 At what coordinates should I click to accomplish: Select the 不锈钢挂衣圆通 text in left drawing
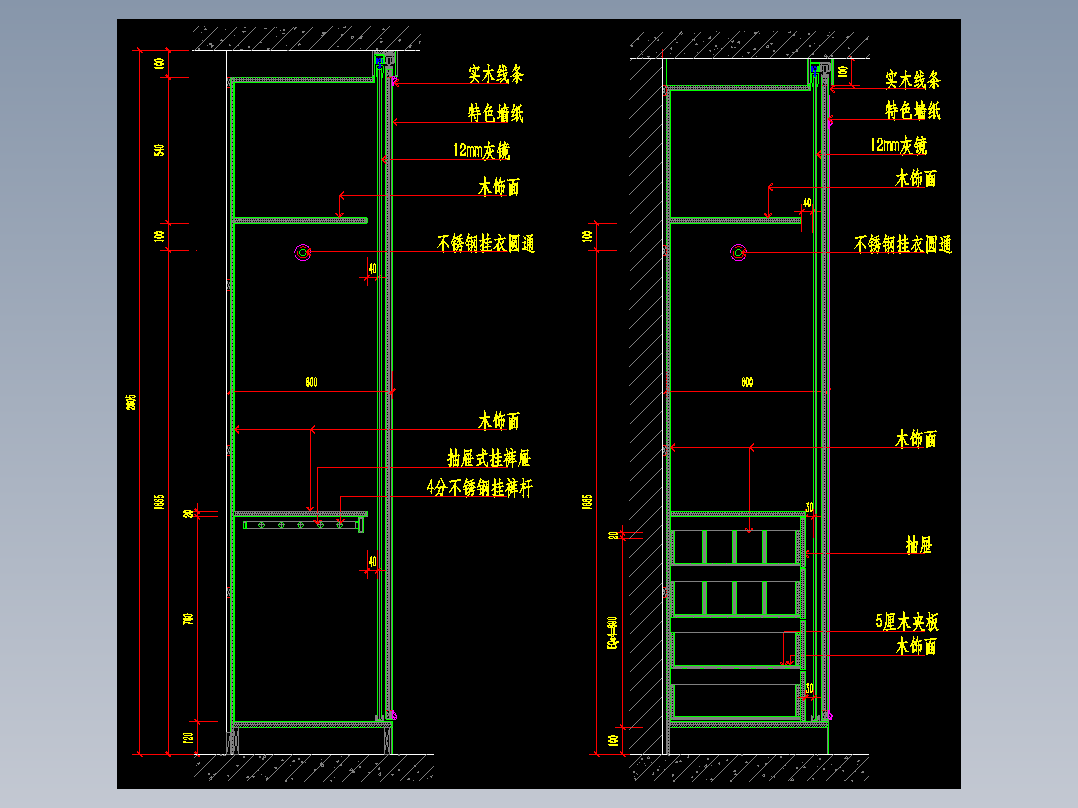point(486,243)
